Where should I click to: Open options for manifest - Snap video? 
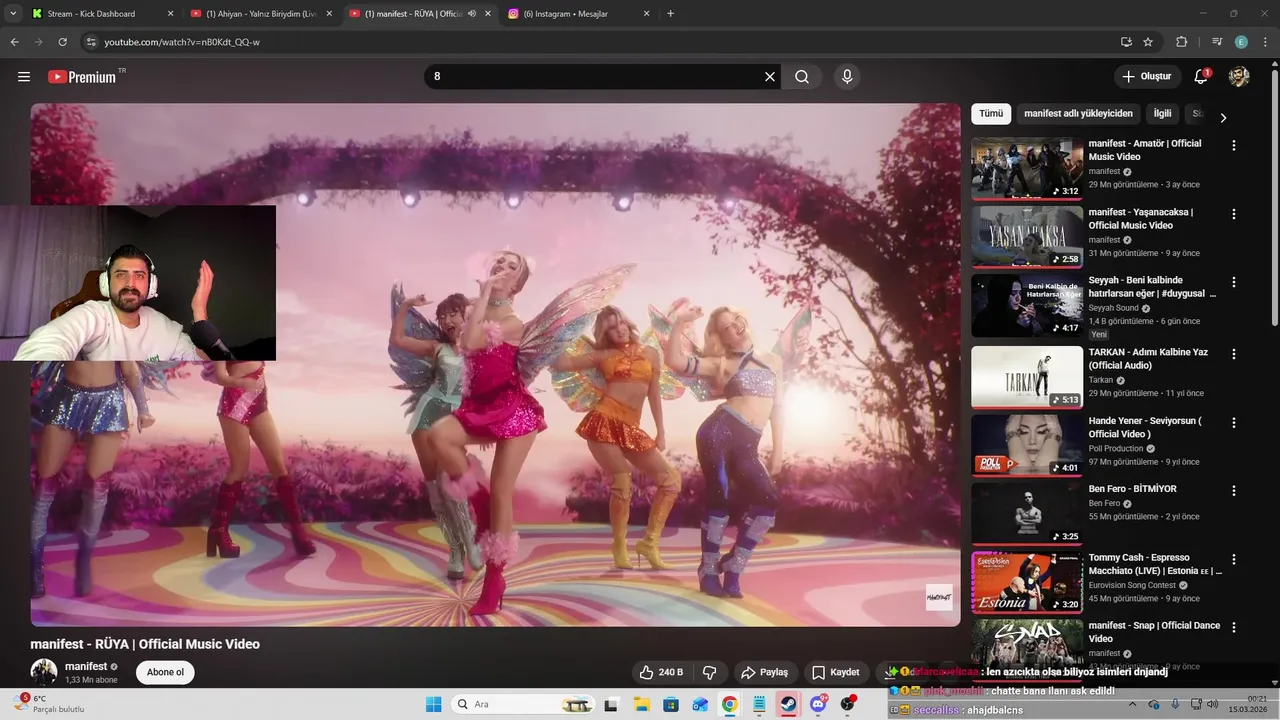(1234, 628)
